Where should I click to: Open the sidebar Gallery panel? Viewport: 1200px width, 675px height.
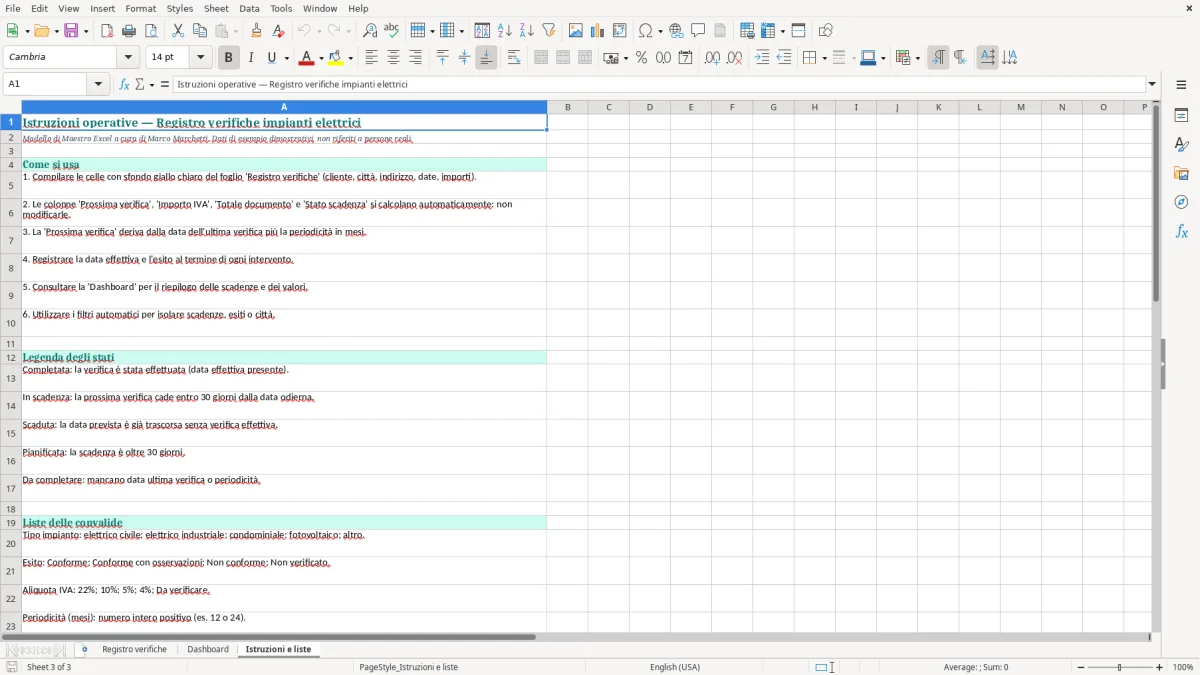click(x=1181, y=174)
